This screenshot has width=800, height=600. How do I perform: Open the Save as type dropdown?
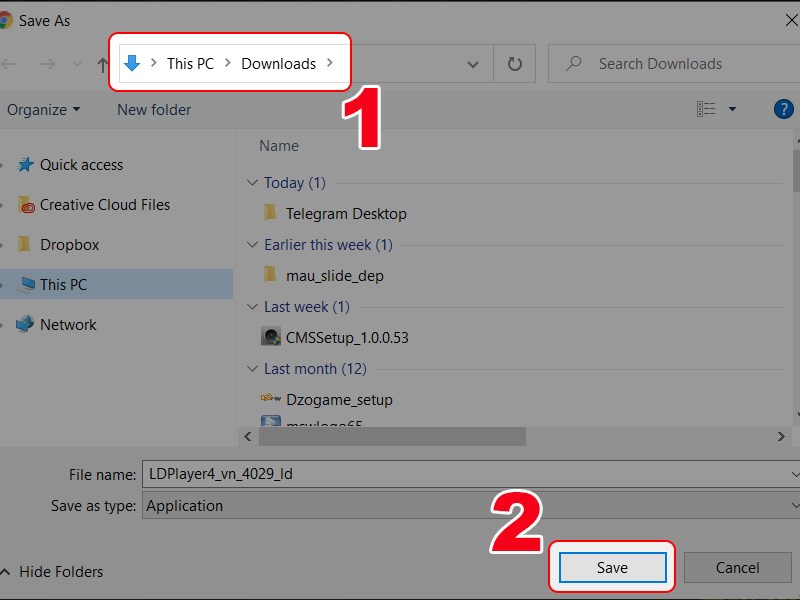tap(470, 506)
